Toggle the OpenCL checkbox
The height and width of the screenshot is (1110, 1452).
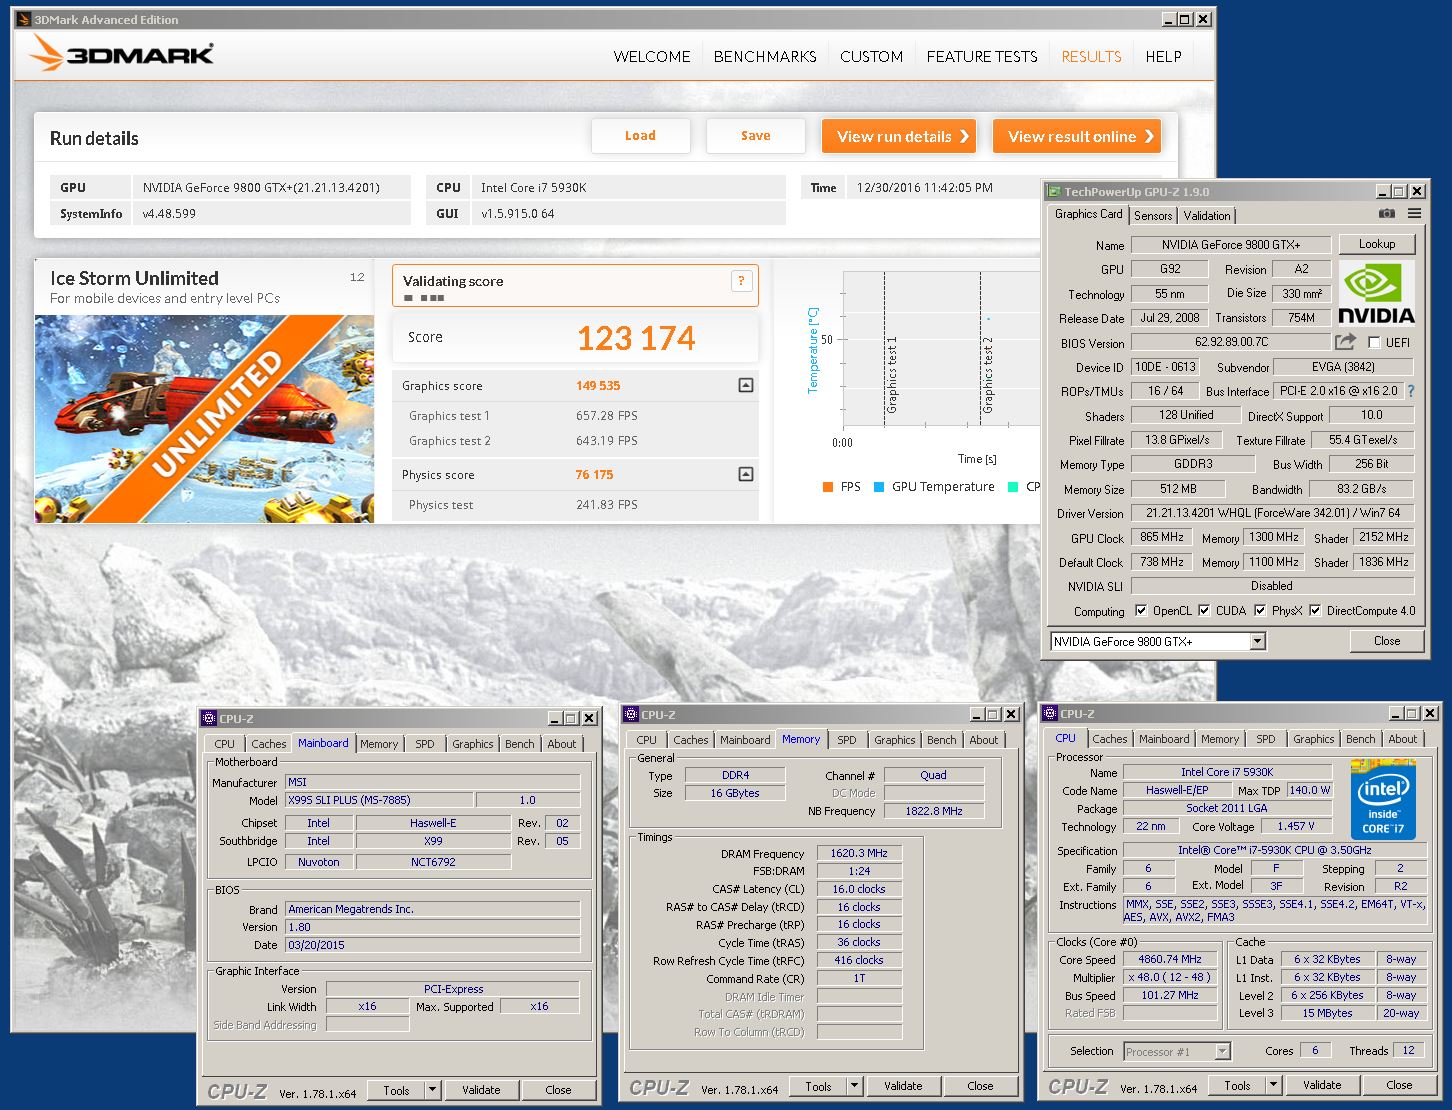1141,611
